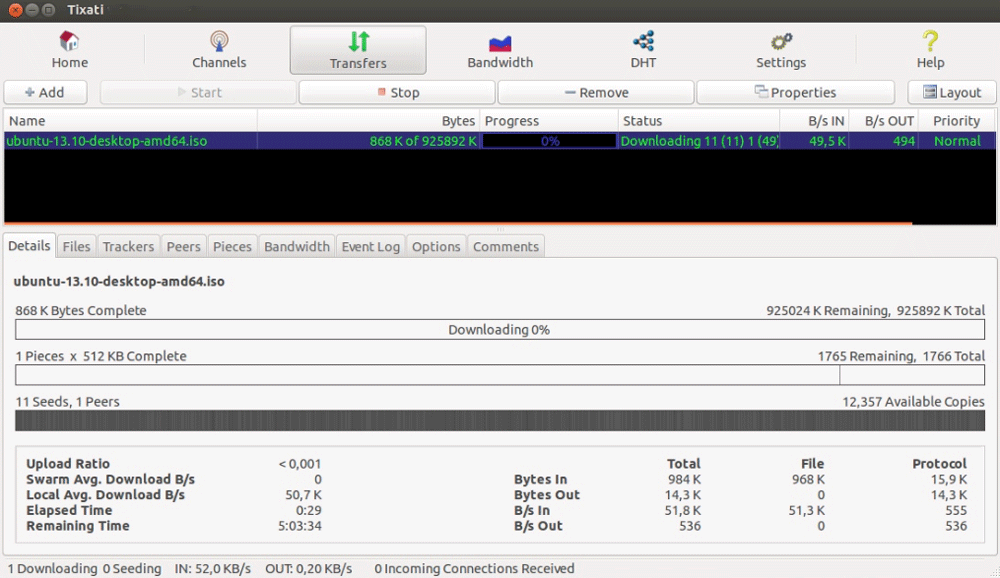Click the availability bar under Seeds, Peers
The image size is (1000, 578).
click(500, 420)
